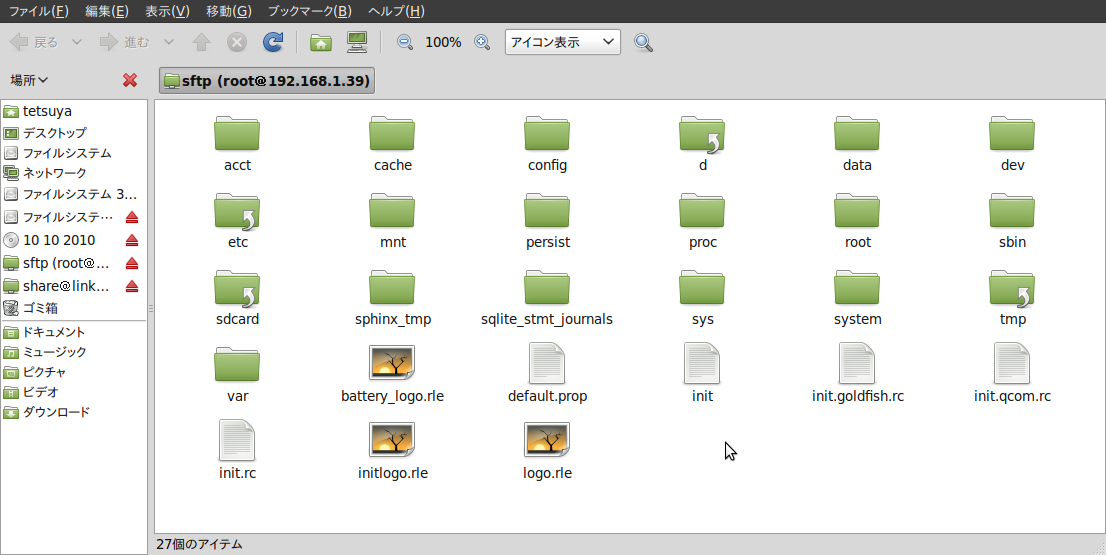Open the 編集(E) menu
The width and height of the screenshot is (1106, 555).
coord(107,11)
